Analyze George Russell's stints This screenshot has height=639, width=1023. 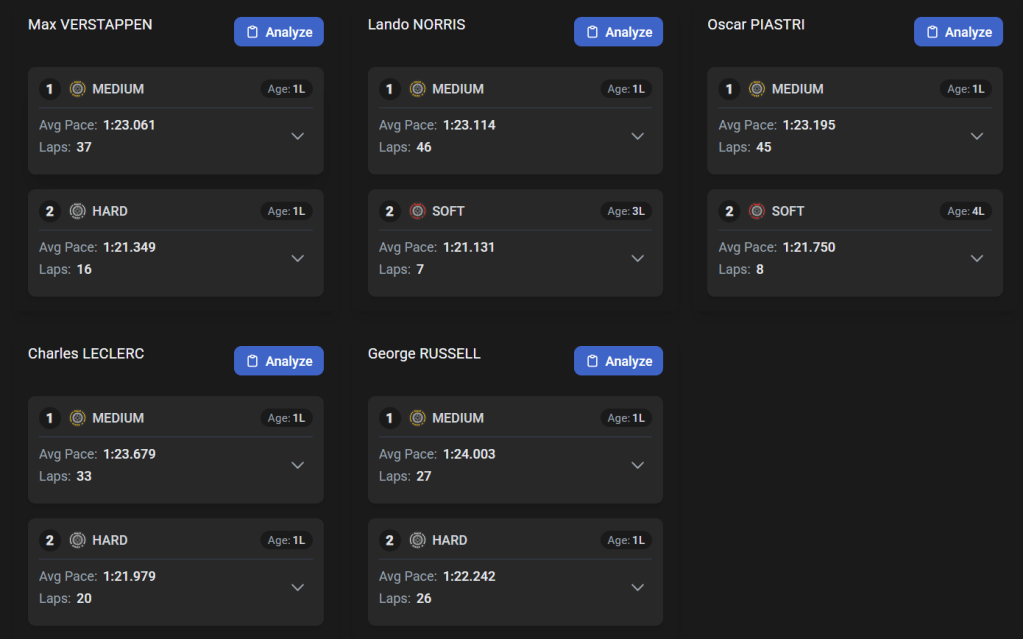point(618,361)
